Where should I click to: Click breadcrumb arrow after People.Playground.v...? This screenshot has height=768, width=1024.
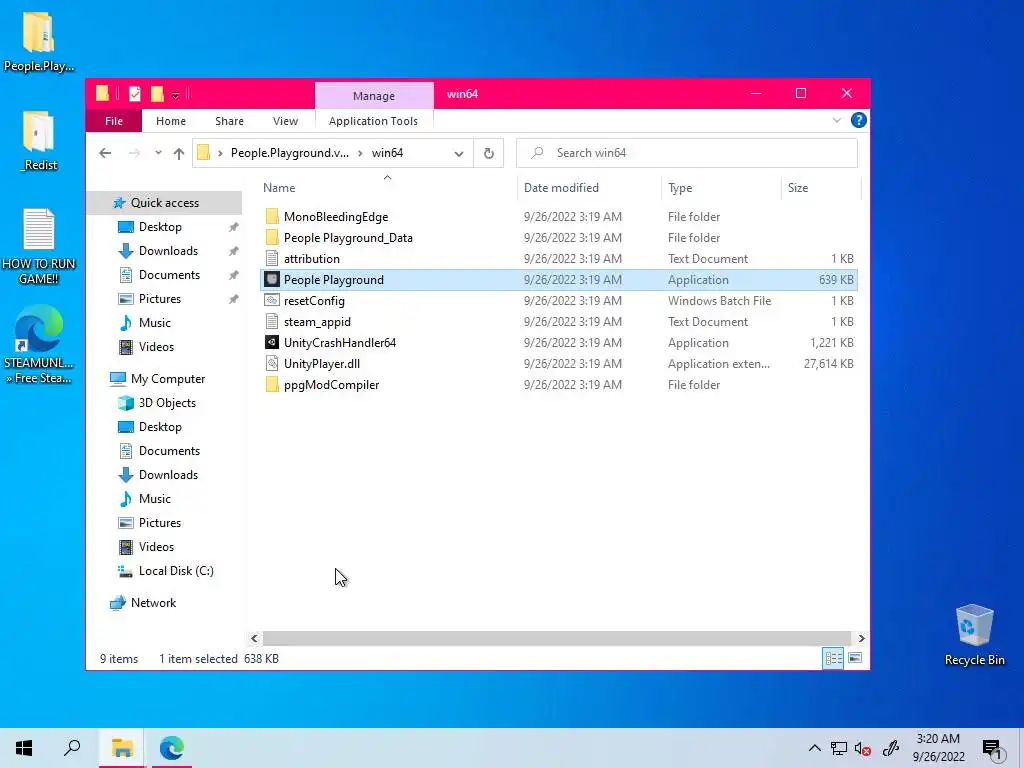tap(360, 153)
